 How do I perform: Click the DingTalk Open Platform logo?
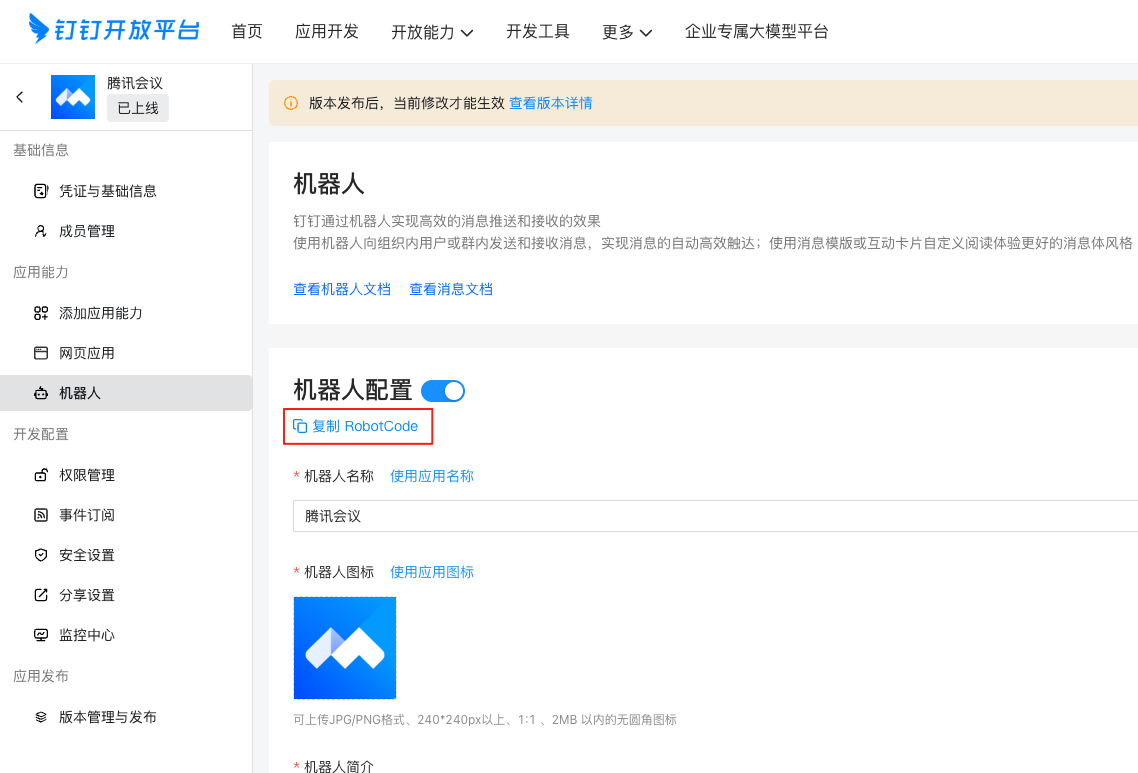point(114,30)
